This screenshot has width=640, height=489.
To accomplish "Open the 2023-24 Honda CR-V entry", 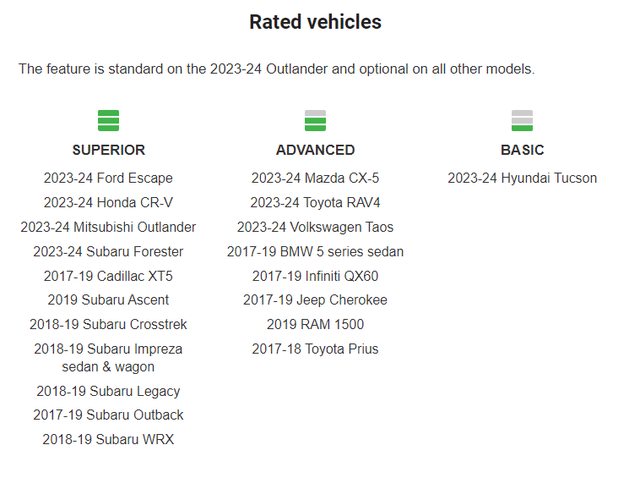I will 108,202.
